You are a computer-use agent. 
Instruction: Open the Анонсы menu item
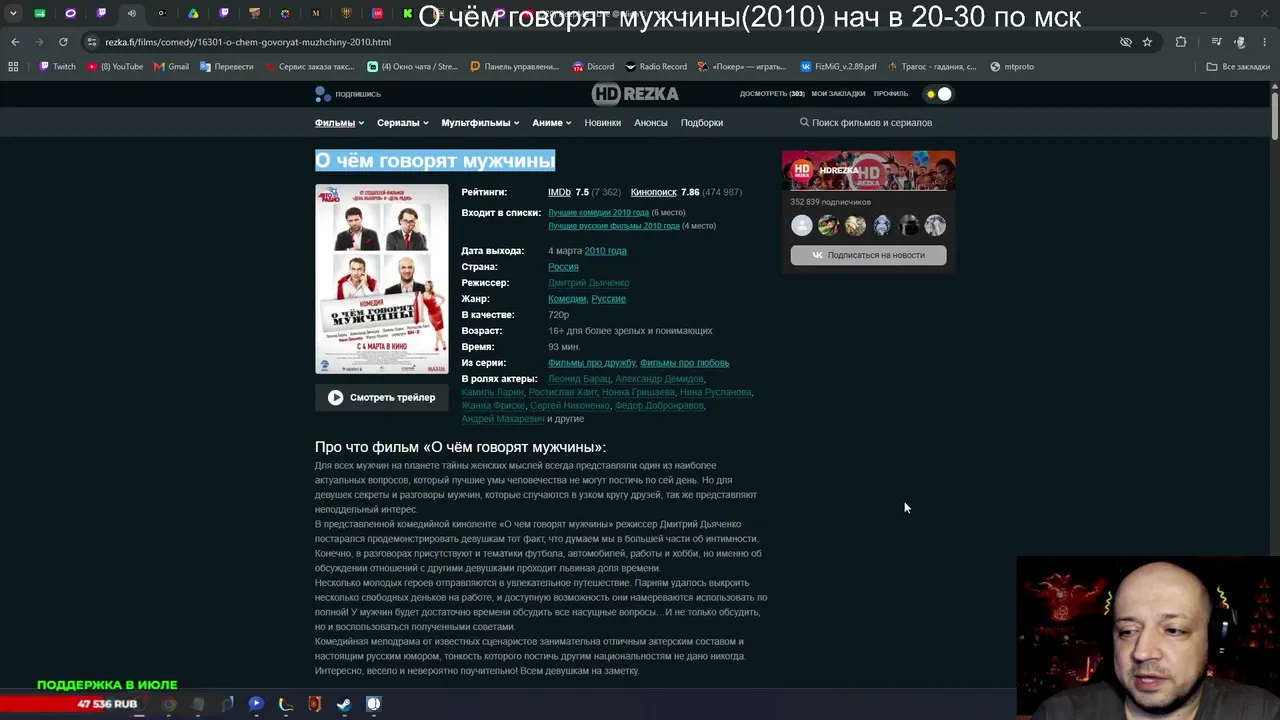tap(651, 123)
